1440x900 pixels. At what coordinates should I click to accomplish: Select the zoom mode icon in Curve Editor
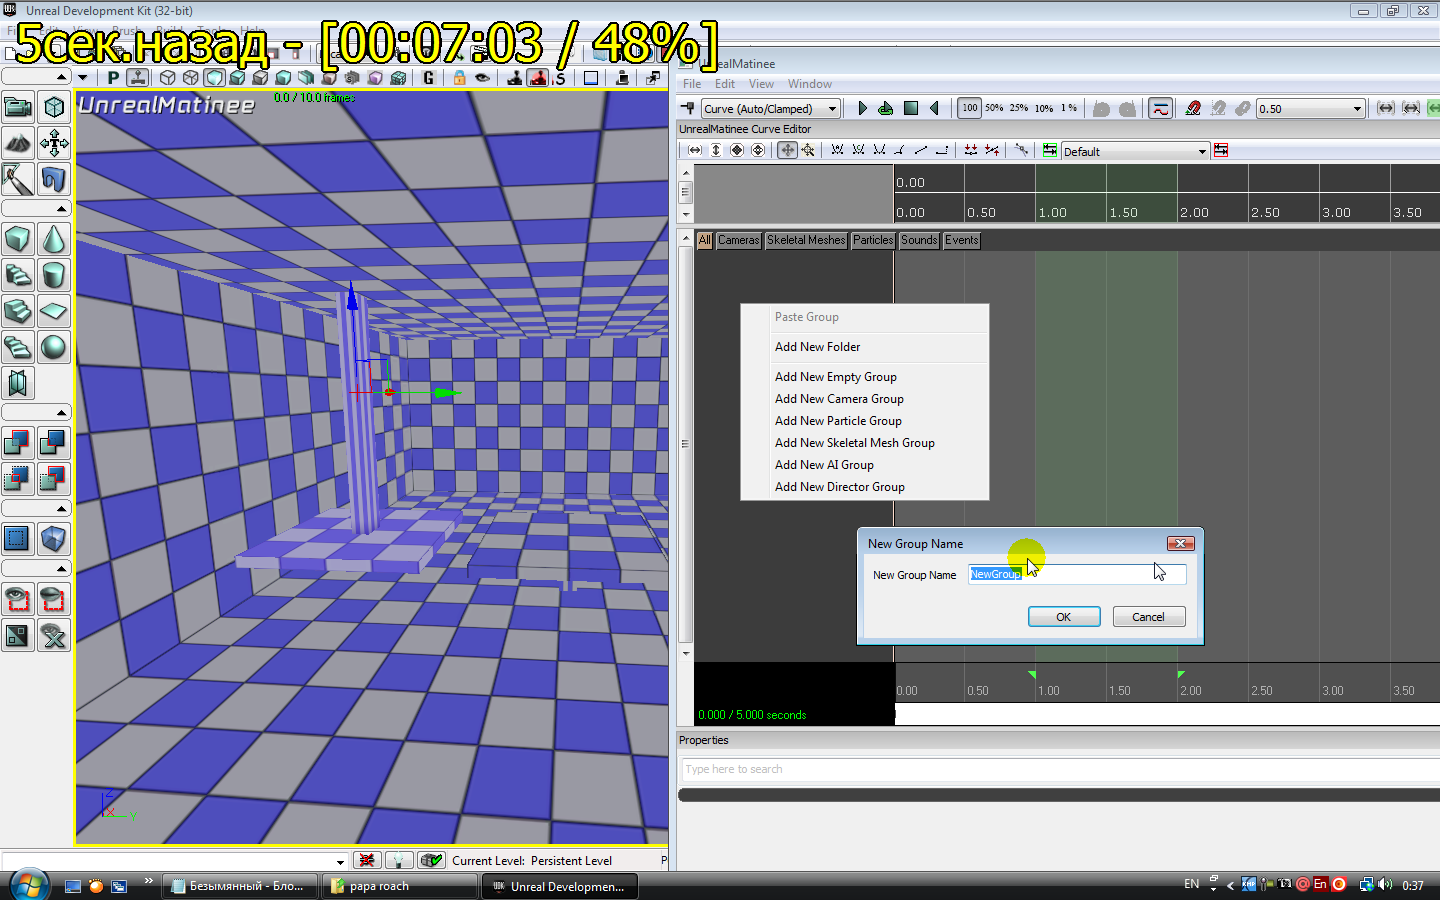point(808,150)
